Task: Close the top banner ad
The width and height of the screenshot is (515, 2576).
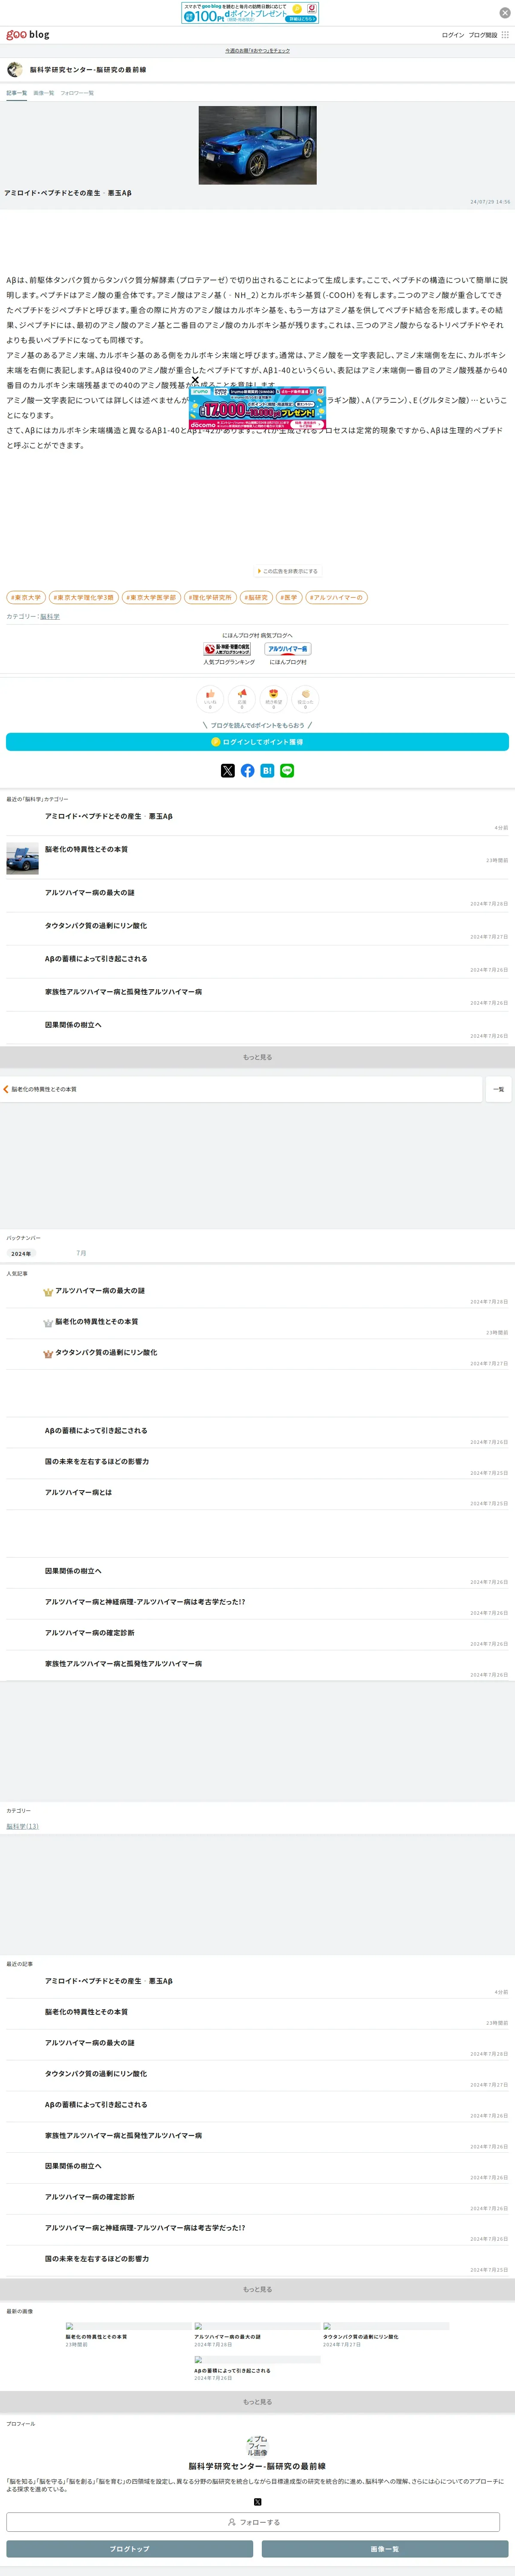Action: tap(505, 13)
